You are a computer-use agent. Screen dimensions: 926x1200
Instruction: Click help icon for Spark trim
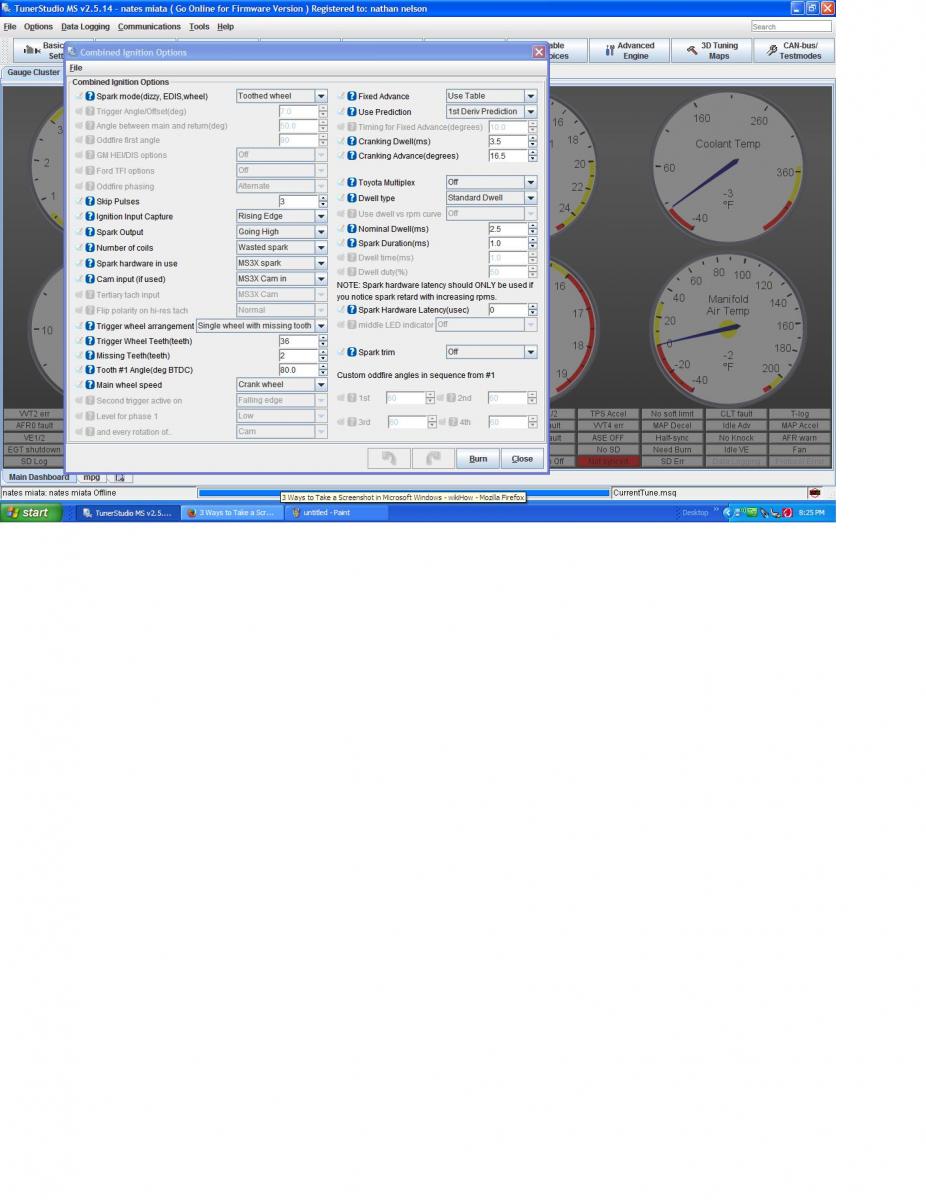pyautogui.click(x=352, y=352)
